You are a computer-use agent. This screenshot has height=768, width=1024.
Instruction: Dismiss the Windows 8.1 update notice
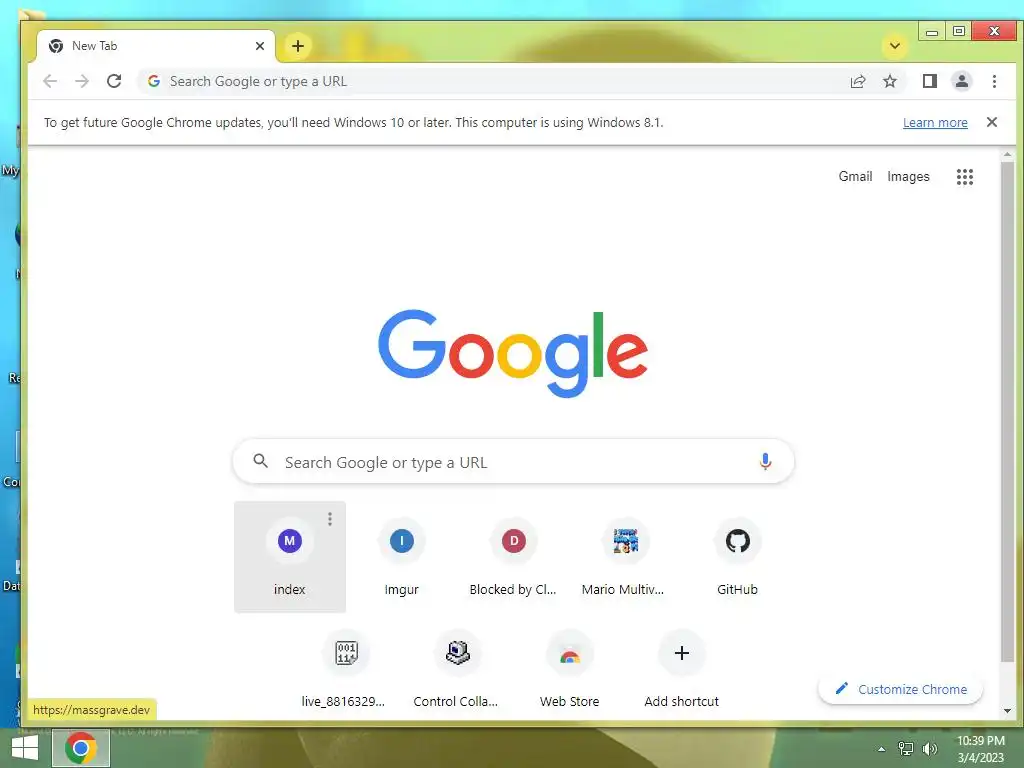tap(991, 122)
